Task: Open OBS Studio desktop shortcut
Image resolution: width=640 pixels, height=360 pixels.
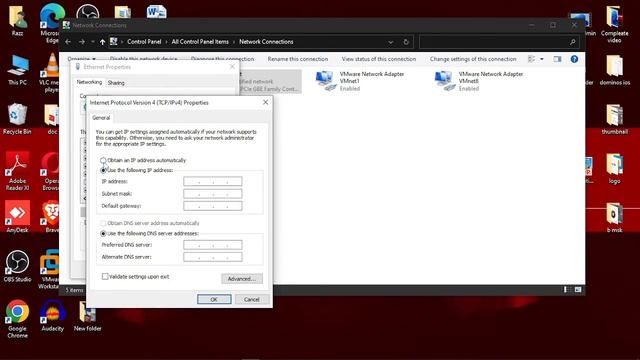Action: 17,266
